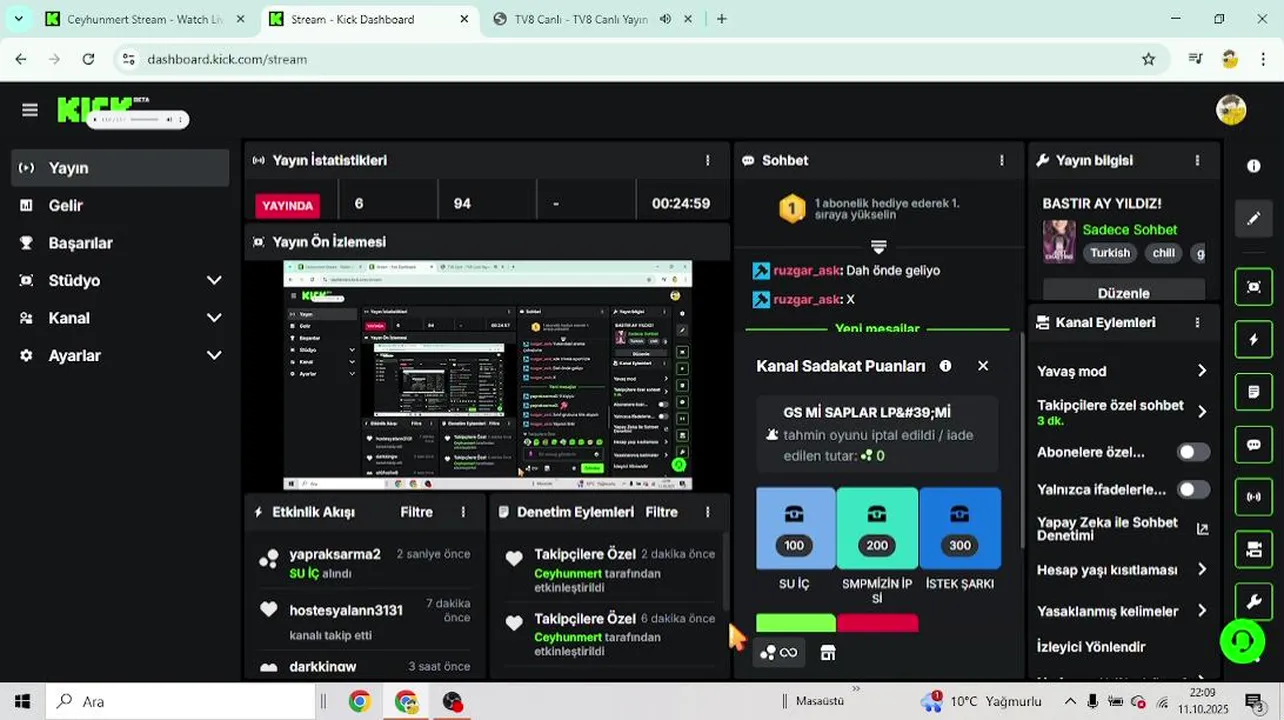Open the green headset support button

coord(1243,641)
